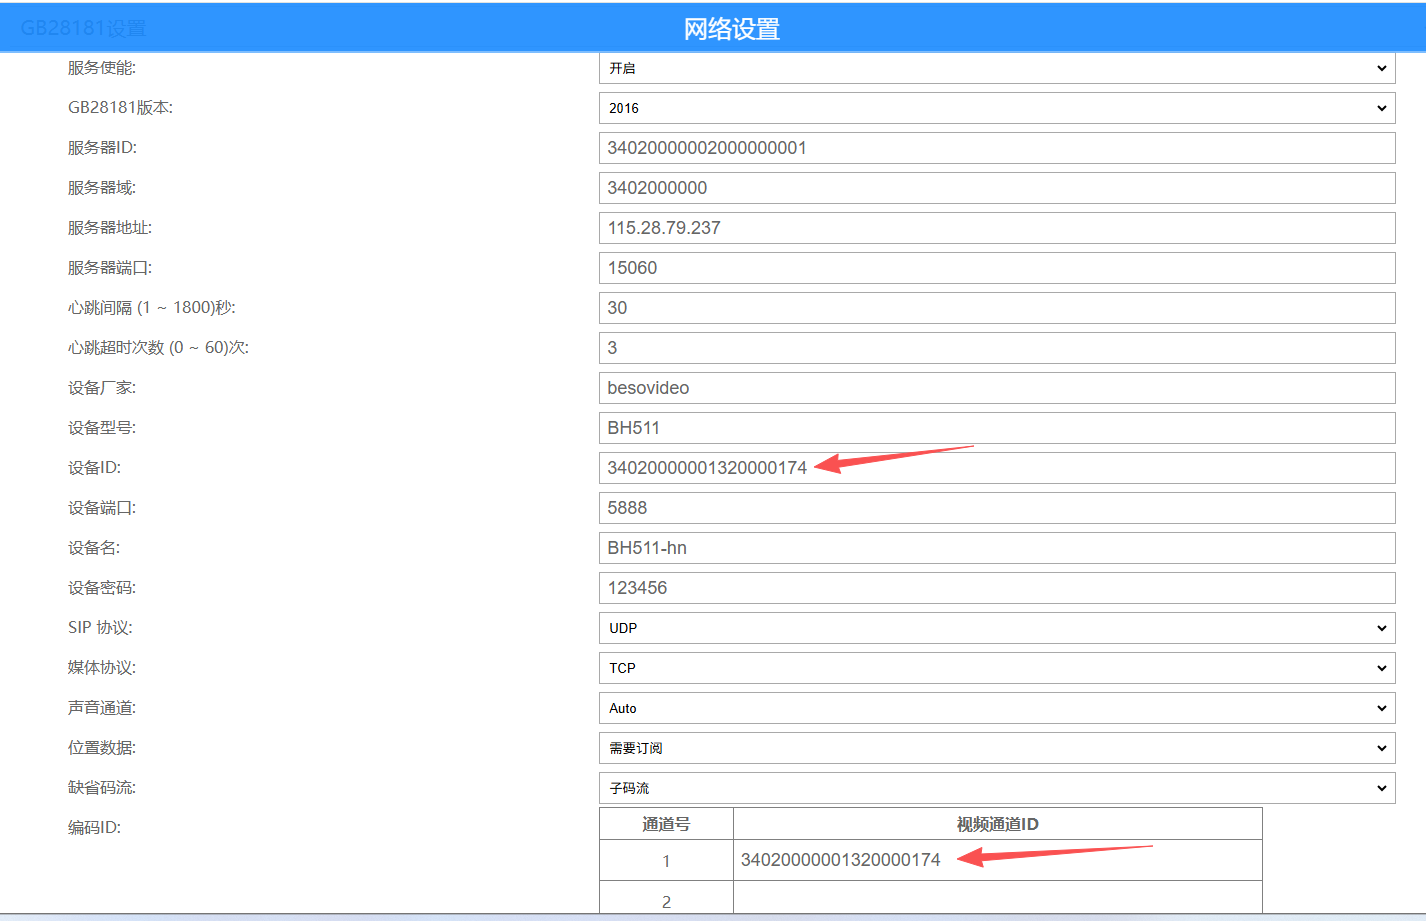Focus the 设备端口 field showing 5888
The width and height of the screenshot is (1426, 921).
(996, 508)
